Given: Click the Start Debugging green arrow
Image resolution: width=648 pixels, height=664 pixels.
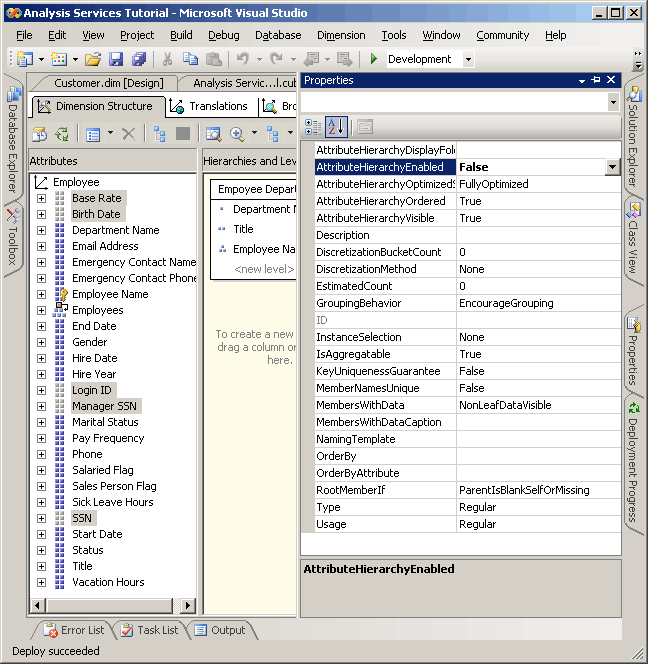Looking at the screenshot, I should tap(374, 59).
